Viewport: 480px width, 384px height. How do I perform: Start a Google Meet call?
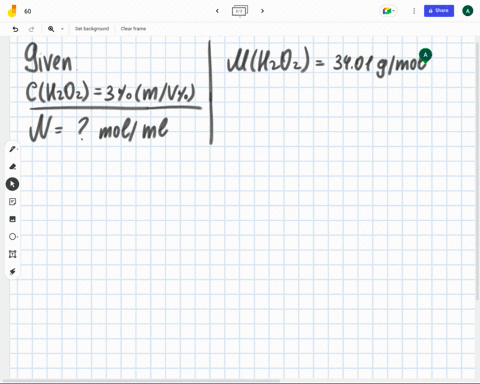(x=388, y=11)
